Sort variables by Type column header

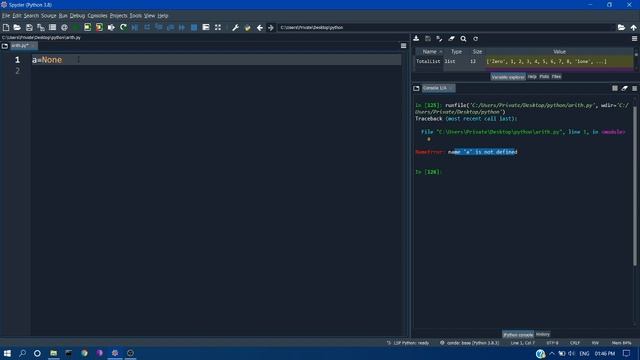pyautogui.click(x=456, y=52)
